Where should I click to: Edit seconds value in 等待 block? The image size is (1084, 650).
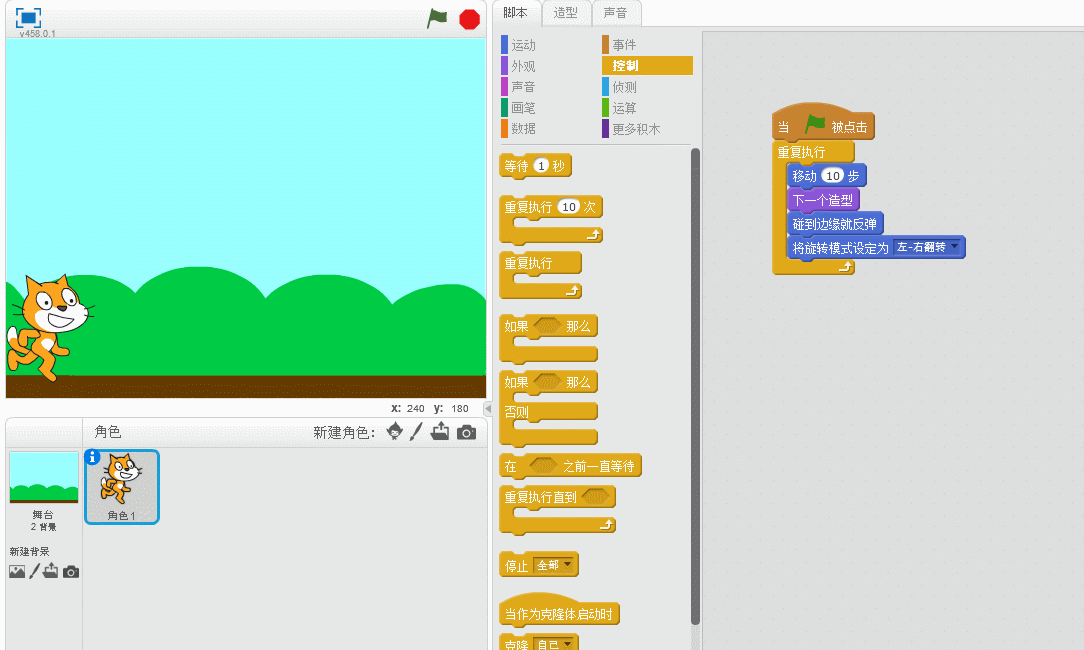tap(541, 166)
